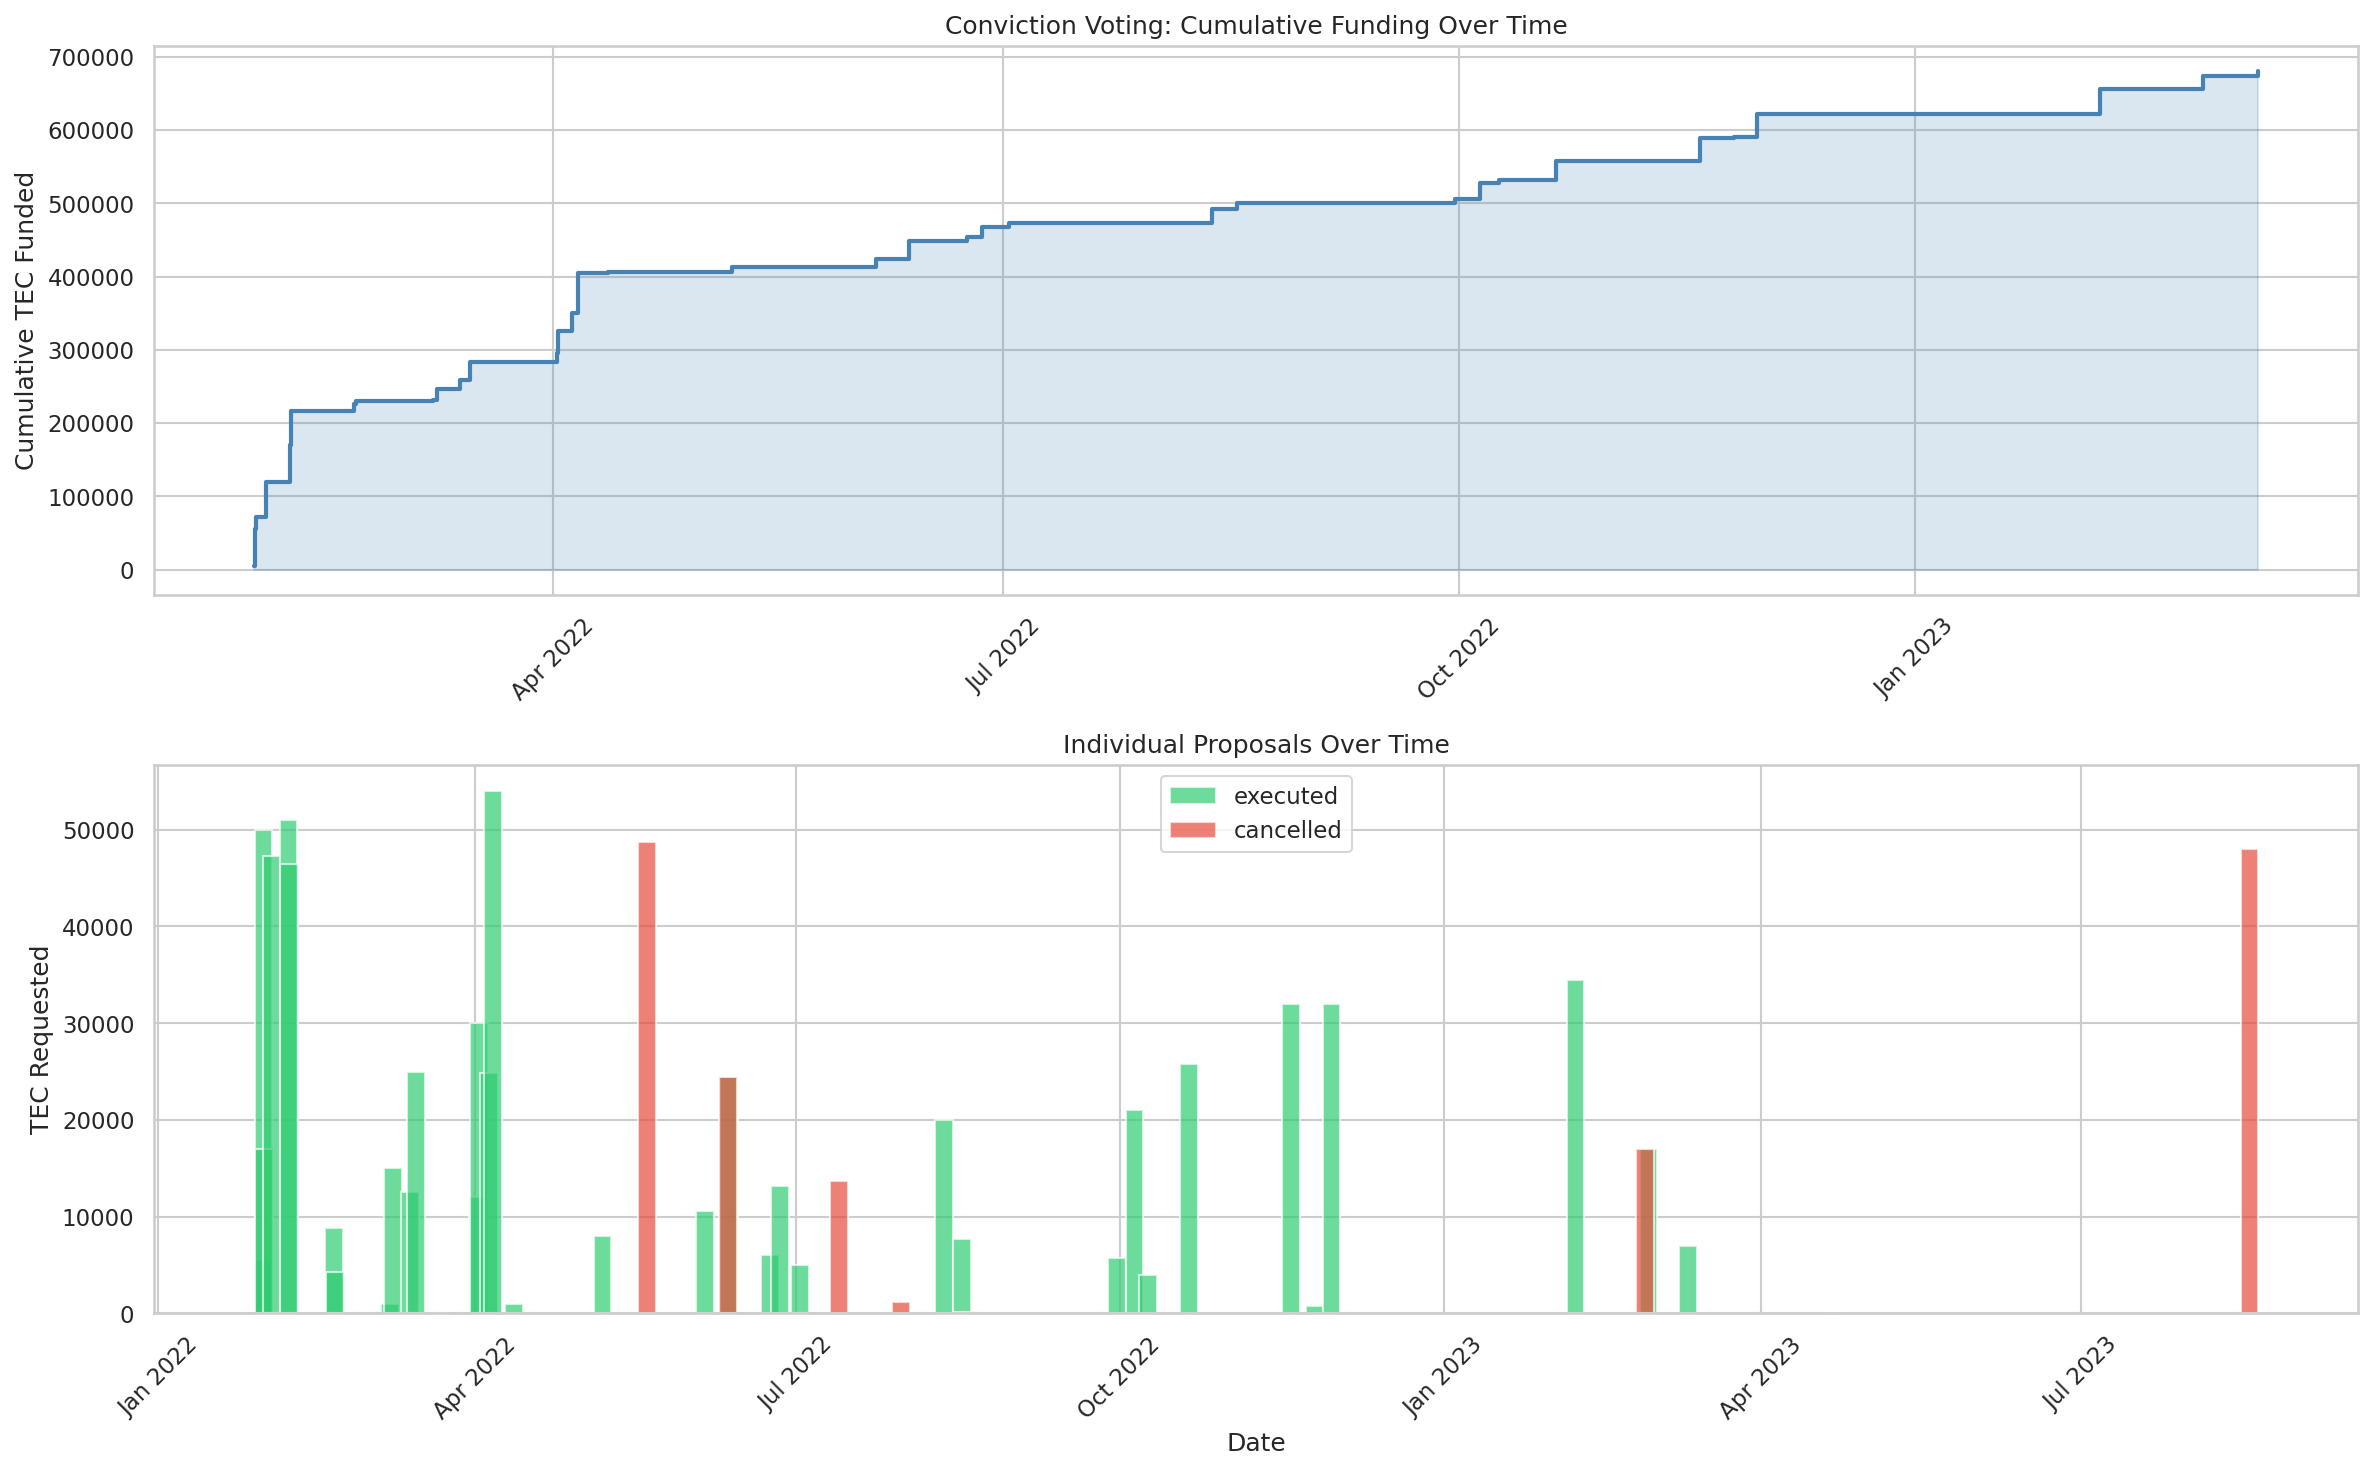Screen dimensions: 2373x1471
Task: Click the 'Date' x-axis label
Action: [x=1256, y=1442]
